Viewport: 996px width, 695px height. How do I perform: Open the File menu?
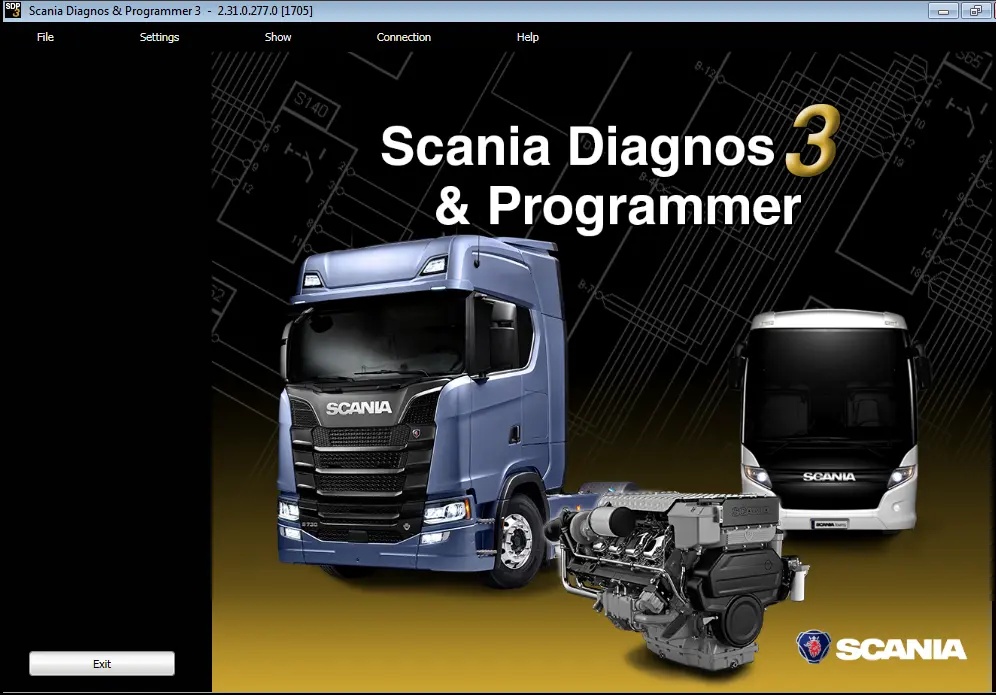[x=45, y=37]
